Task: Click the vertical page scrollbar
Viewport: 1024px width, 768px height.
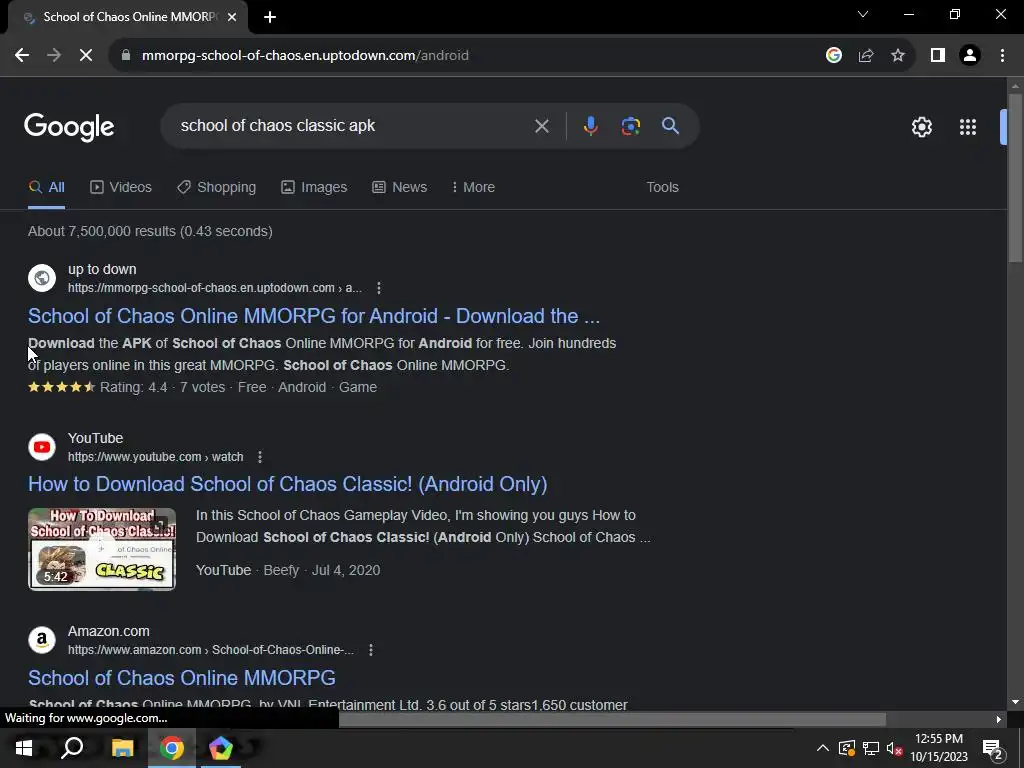Action: 1015,178
